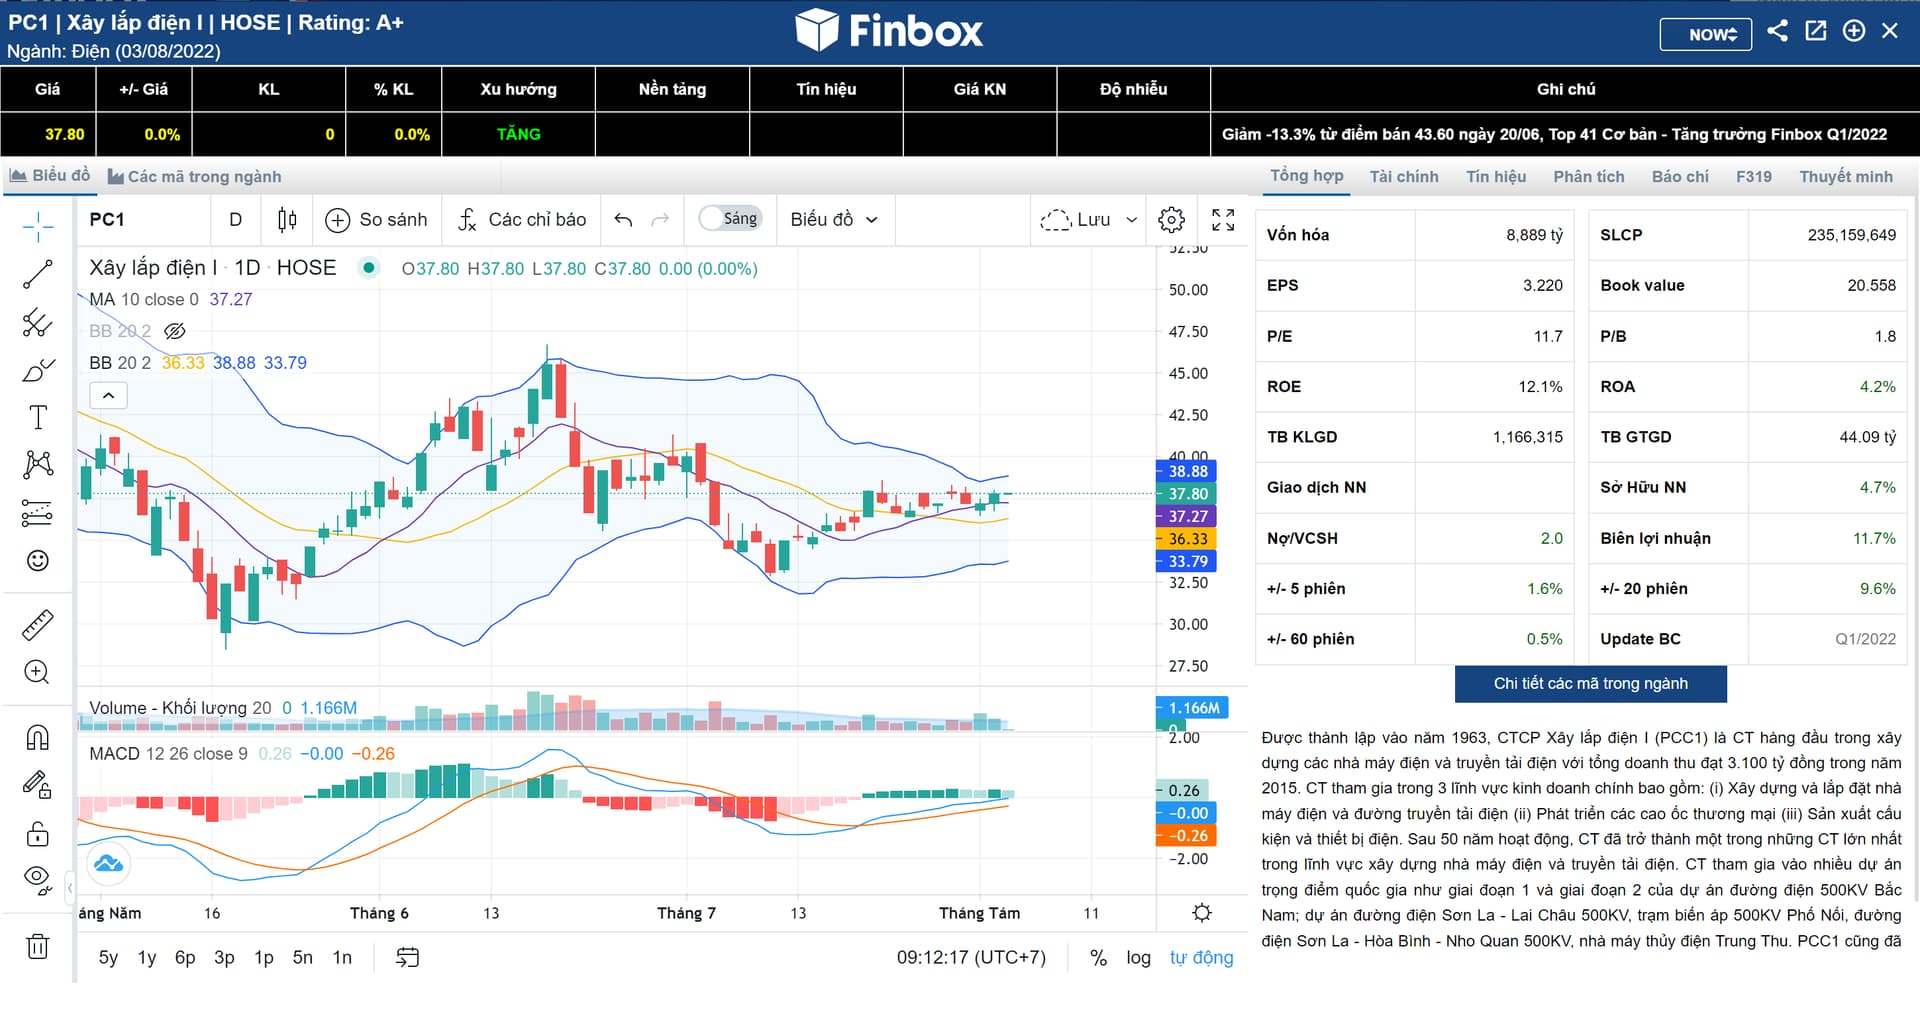Click the blue cloud chart logo
Viewport: 1920px width, 1012px height.
click(108, 864)
